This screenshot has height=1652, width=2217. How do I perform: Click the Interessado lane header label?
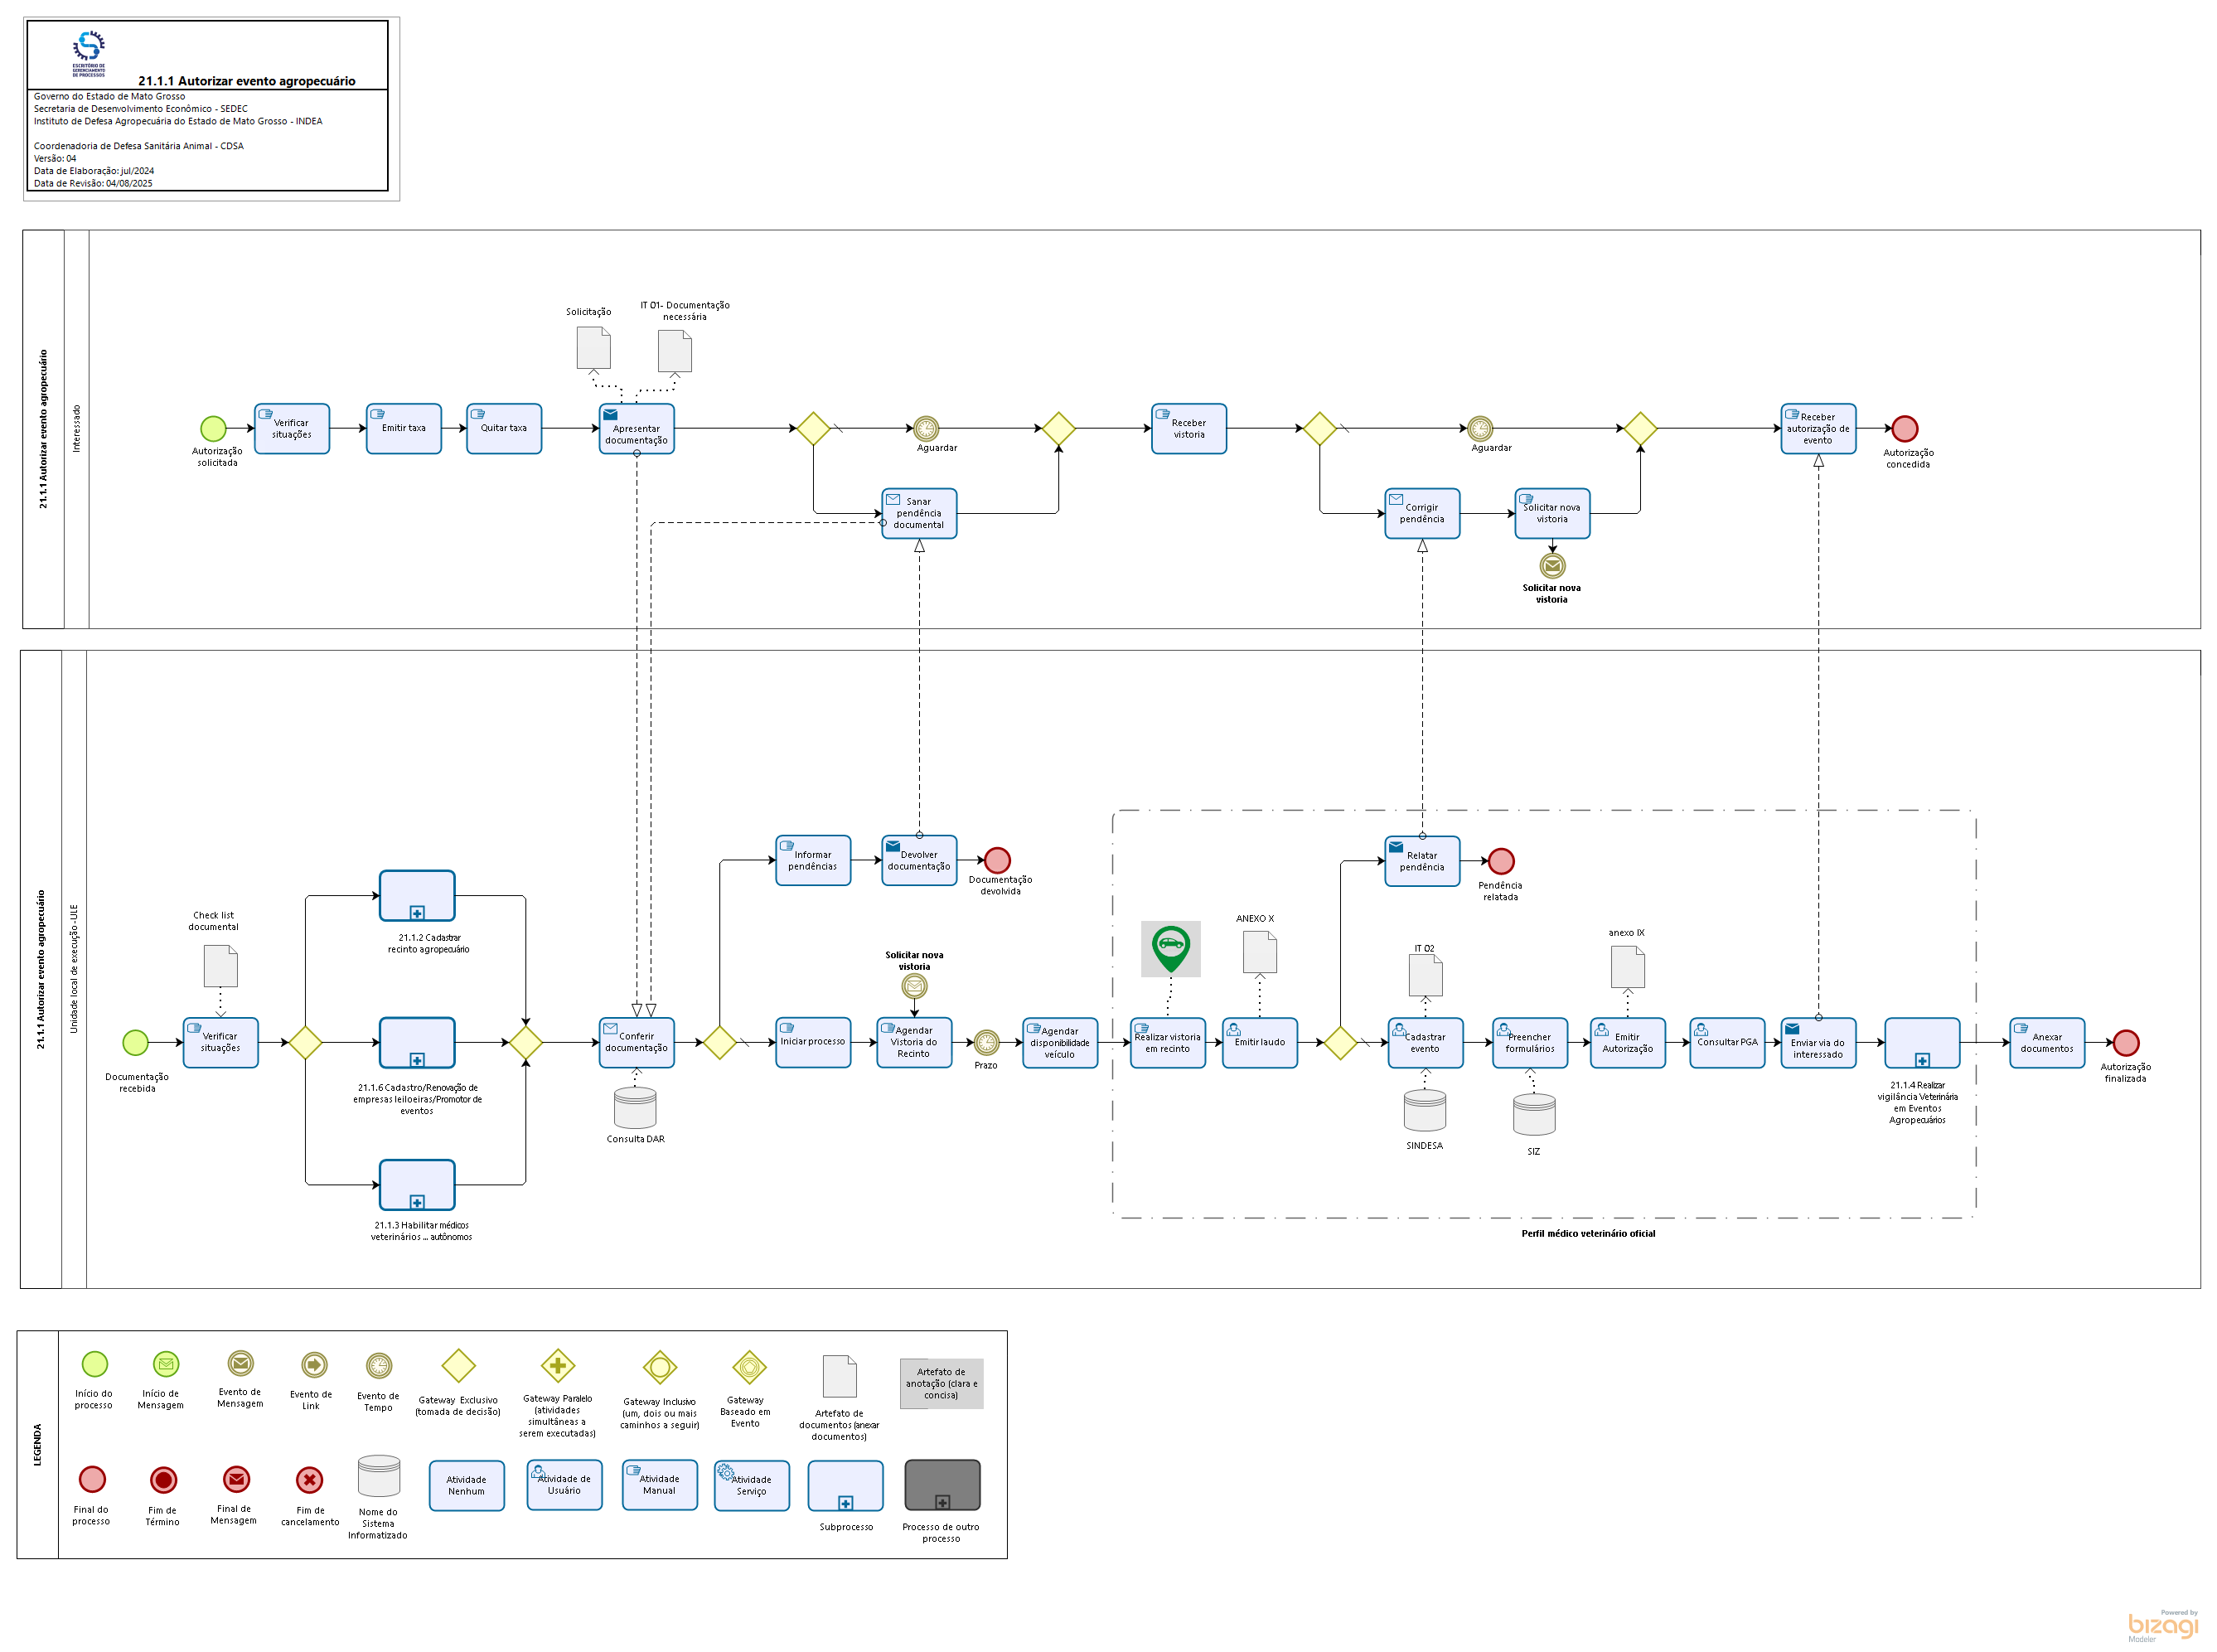[x=76, y=429]
